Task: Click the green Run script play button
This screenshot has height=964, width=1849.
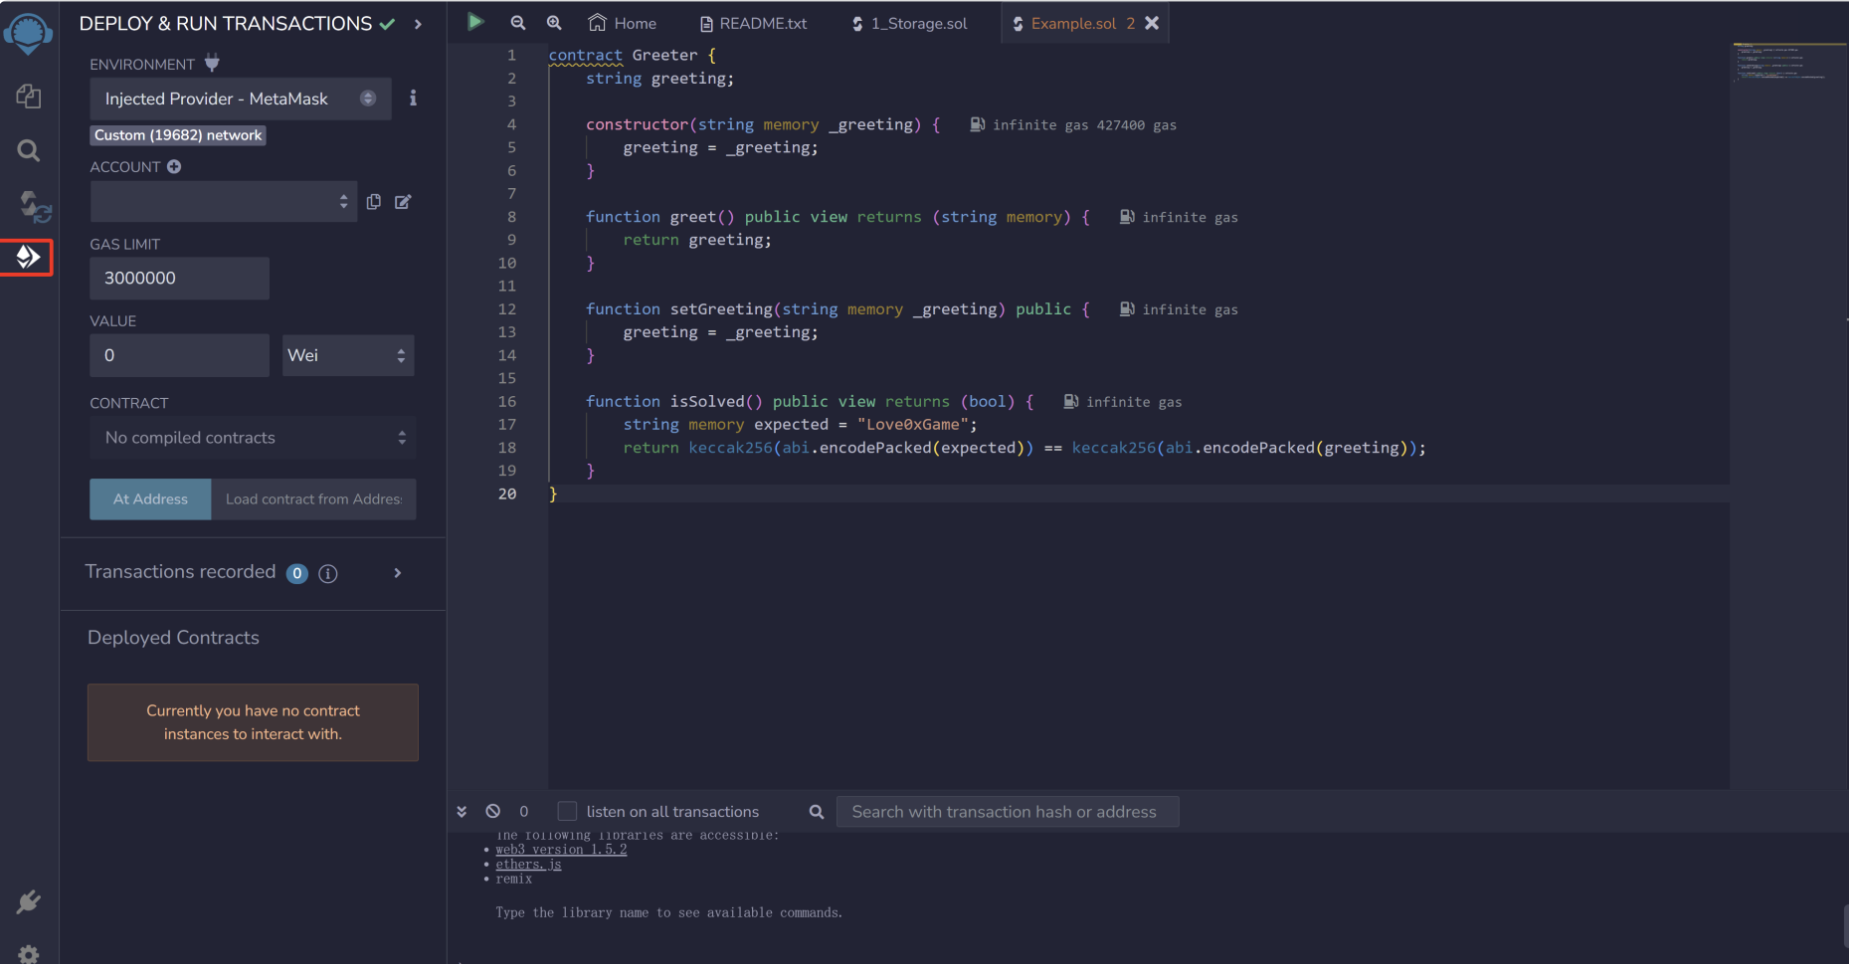Action: (476, 21)
